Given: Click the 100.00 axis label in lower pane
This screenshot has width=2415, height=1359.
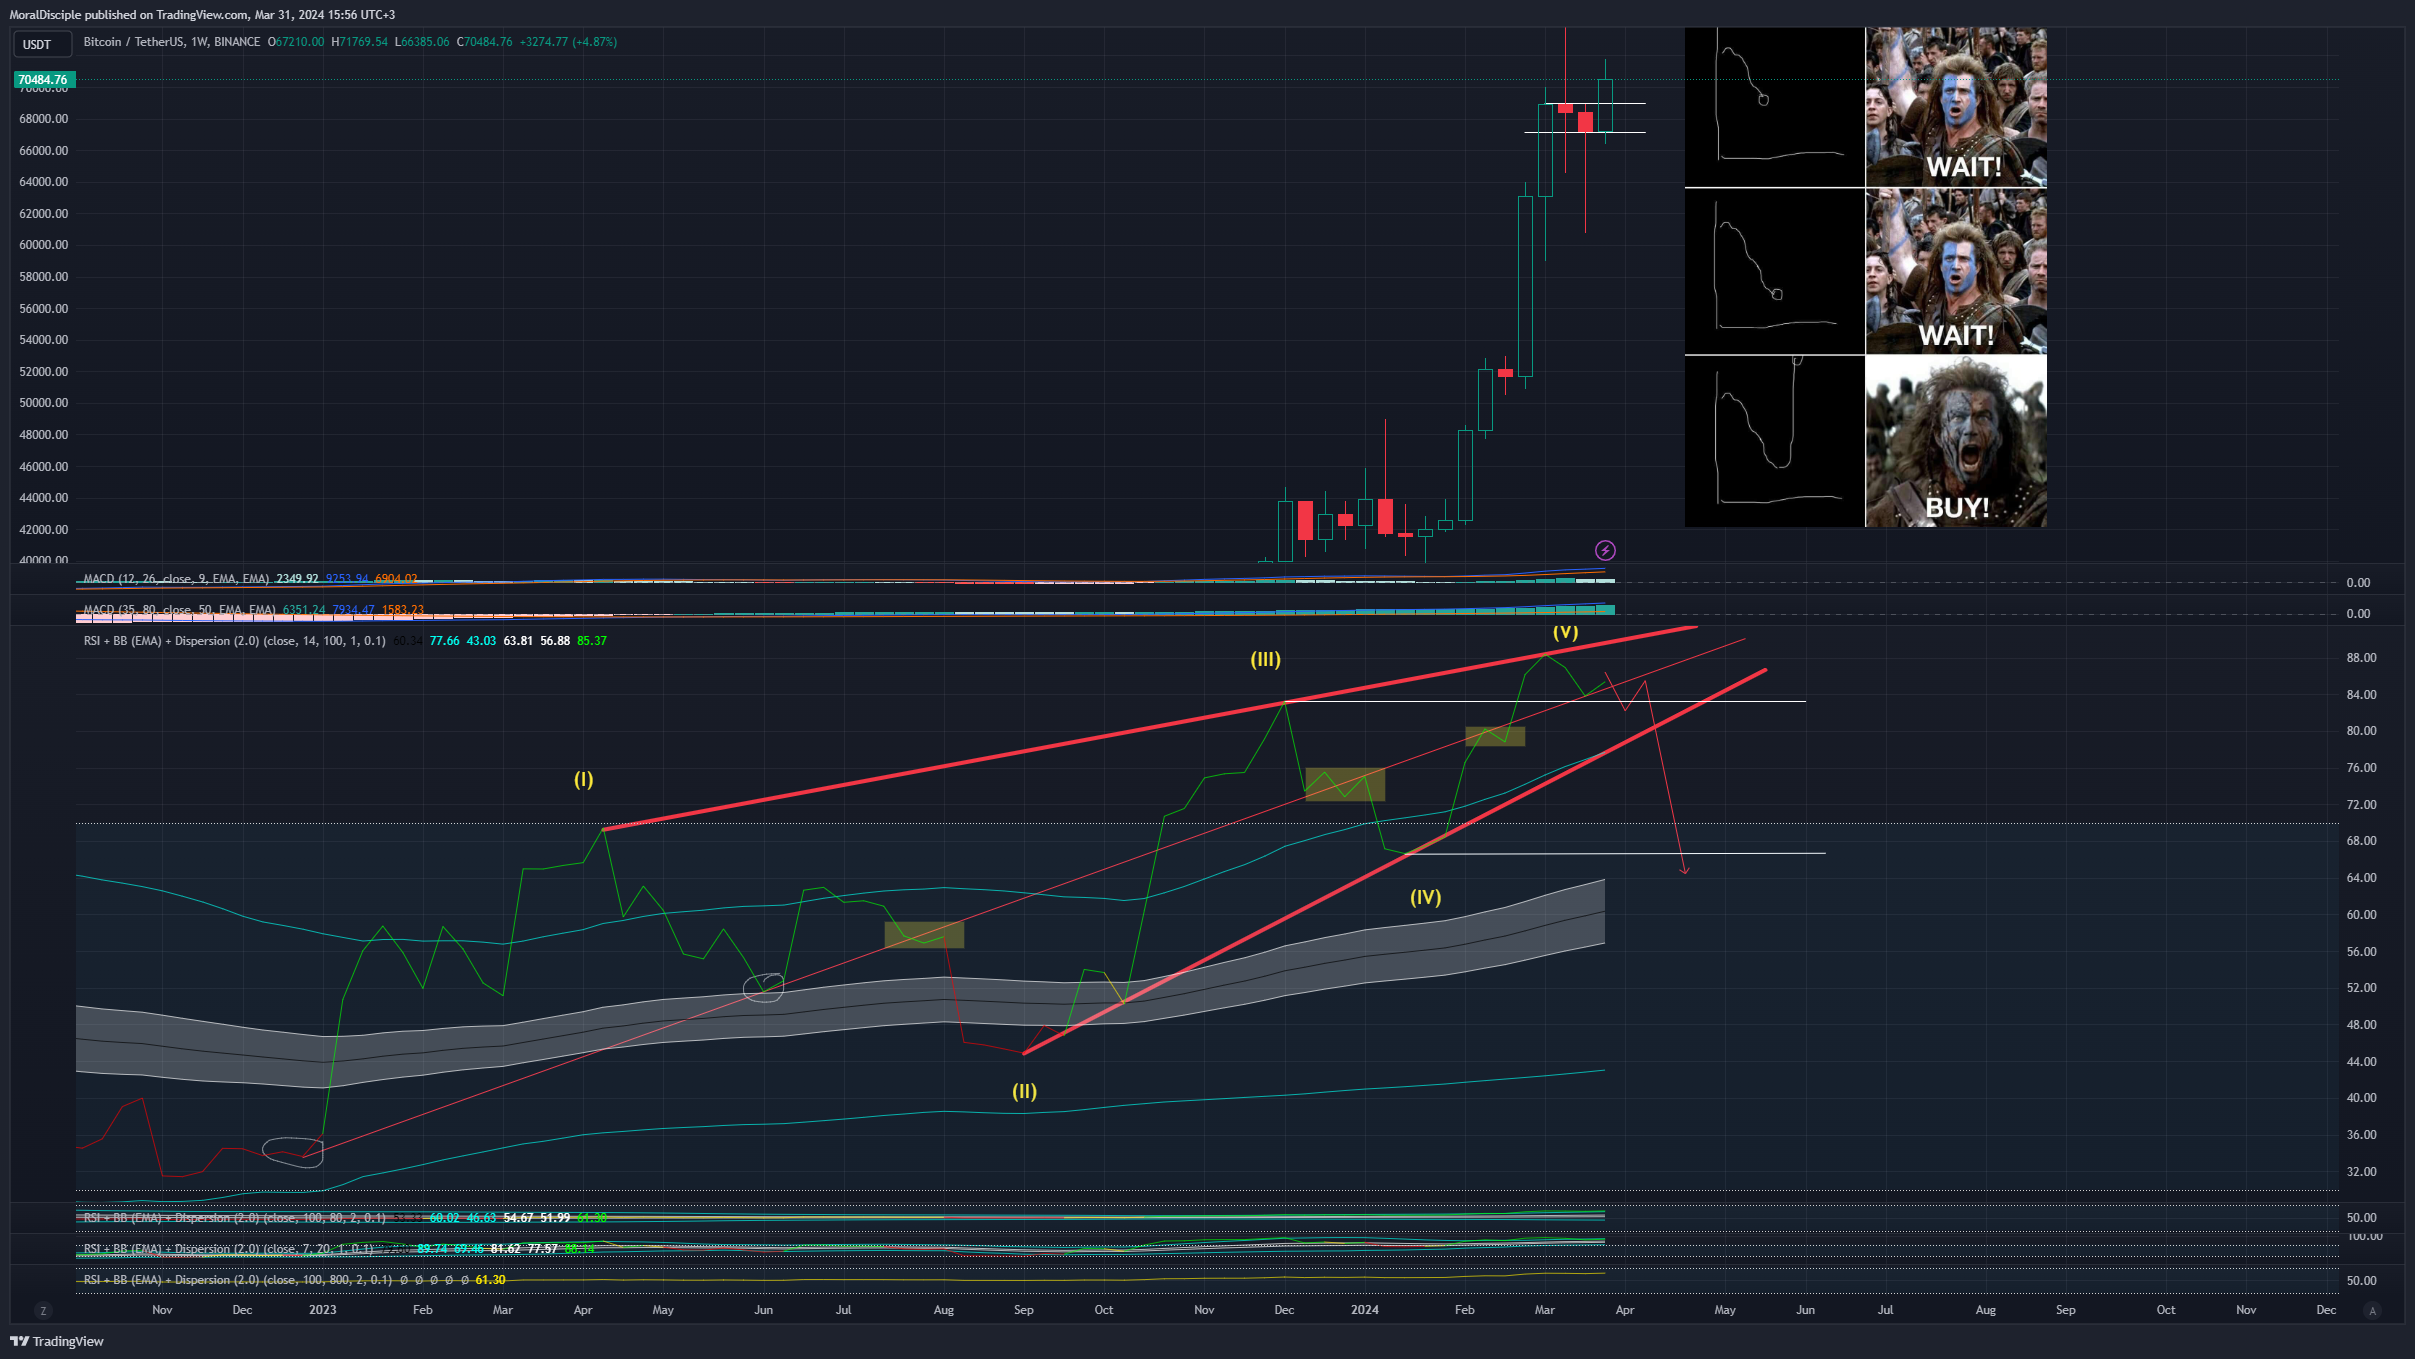Looking at the screenshot, I should 2364,1237.
